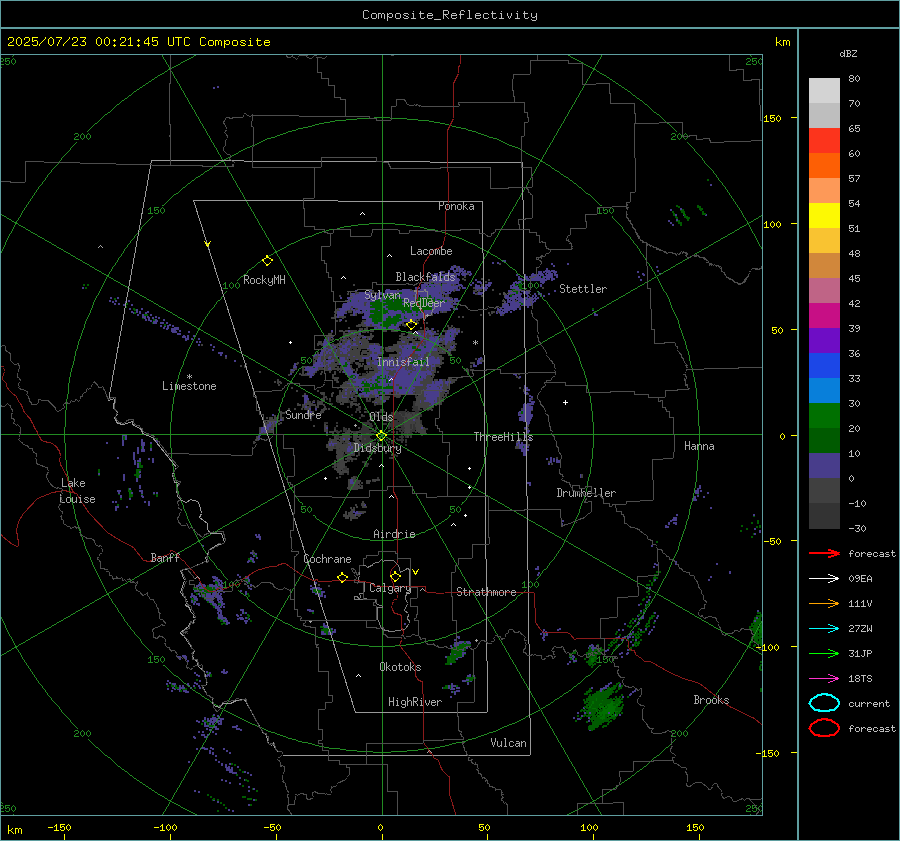Click the Stettler town label

(583, 289)
